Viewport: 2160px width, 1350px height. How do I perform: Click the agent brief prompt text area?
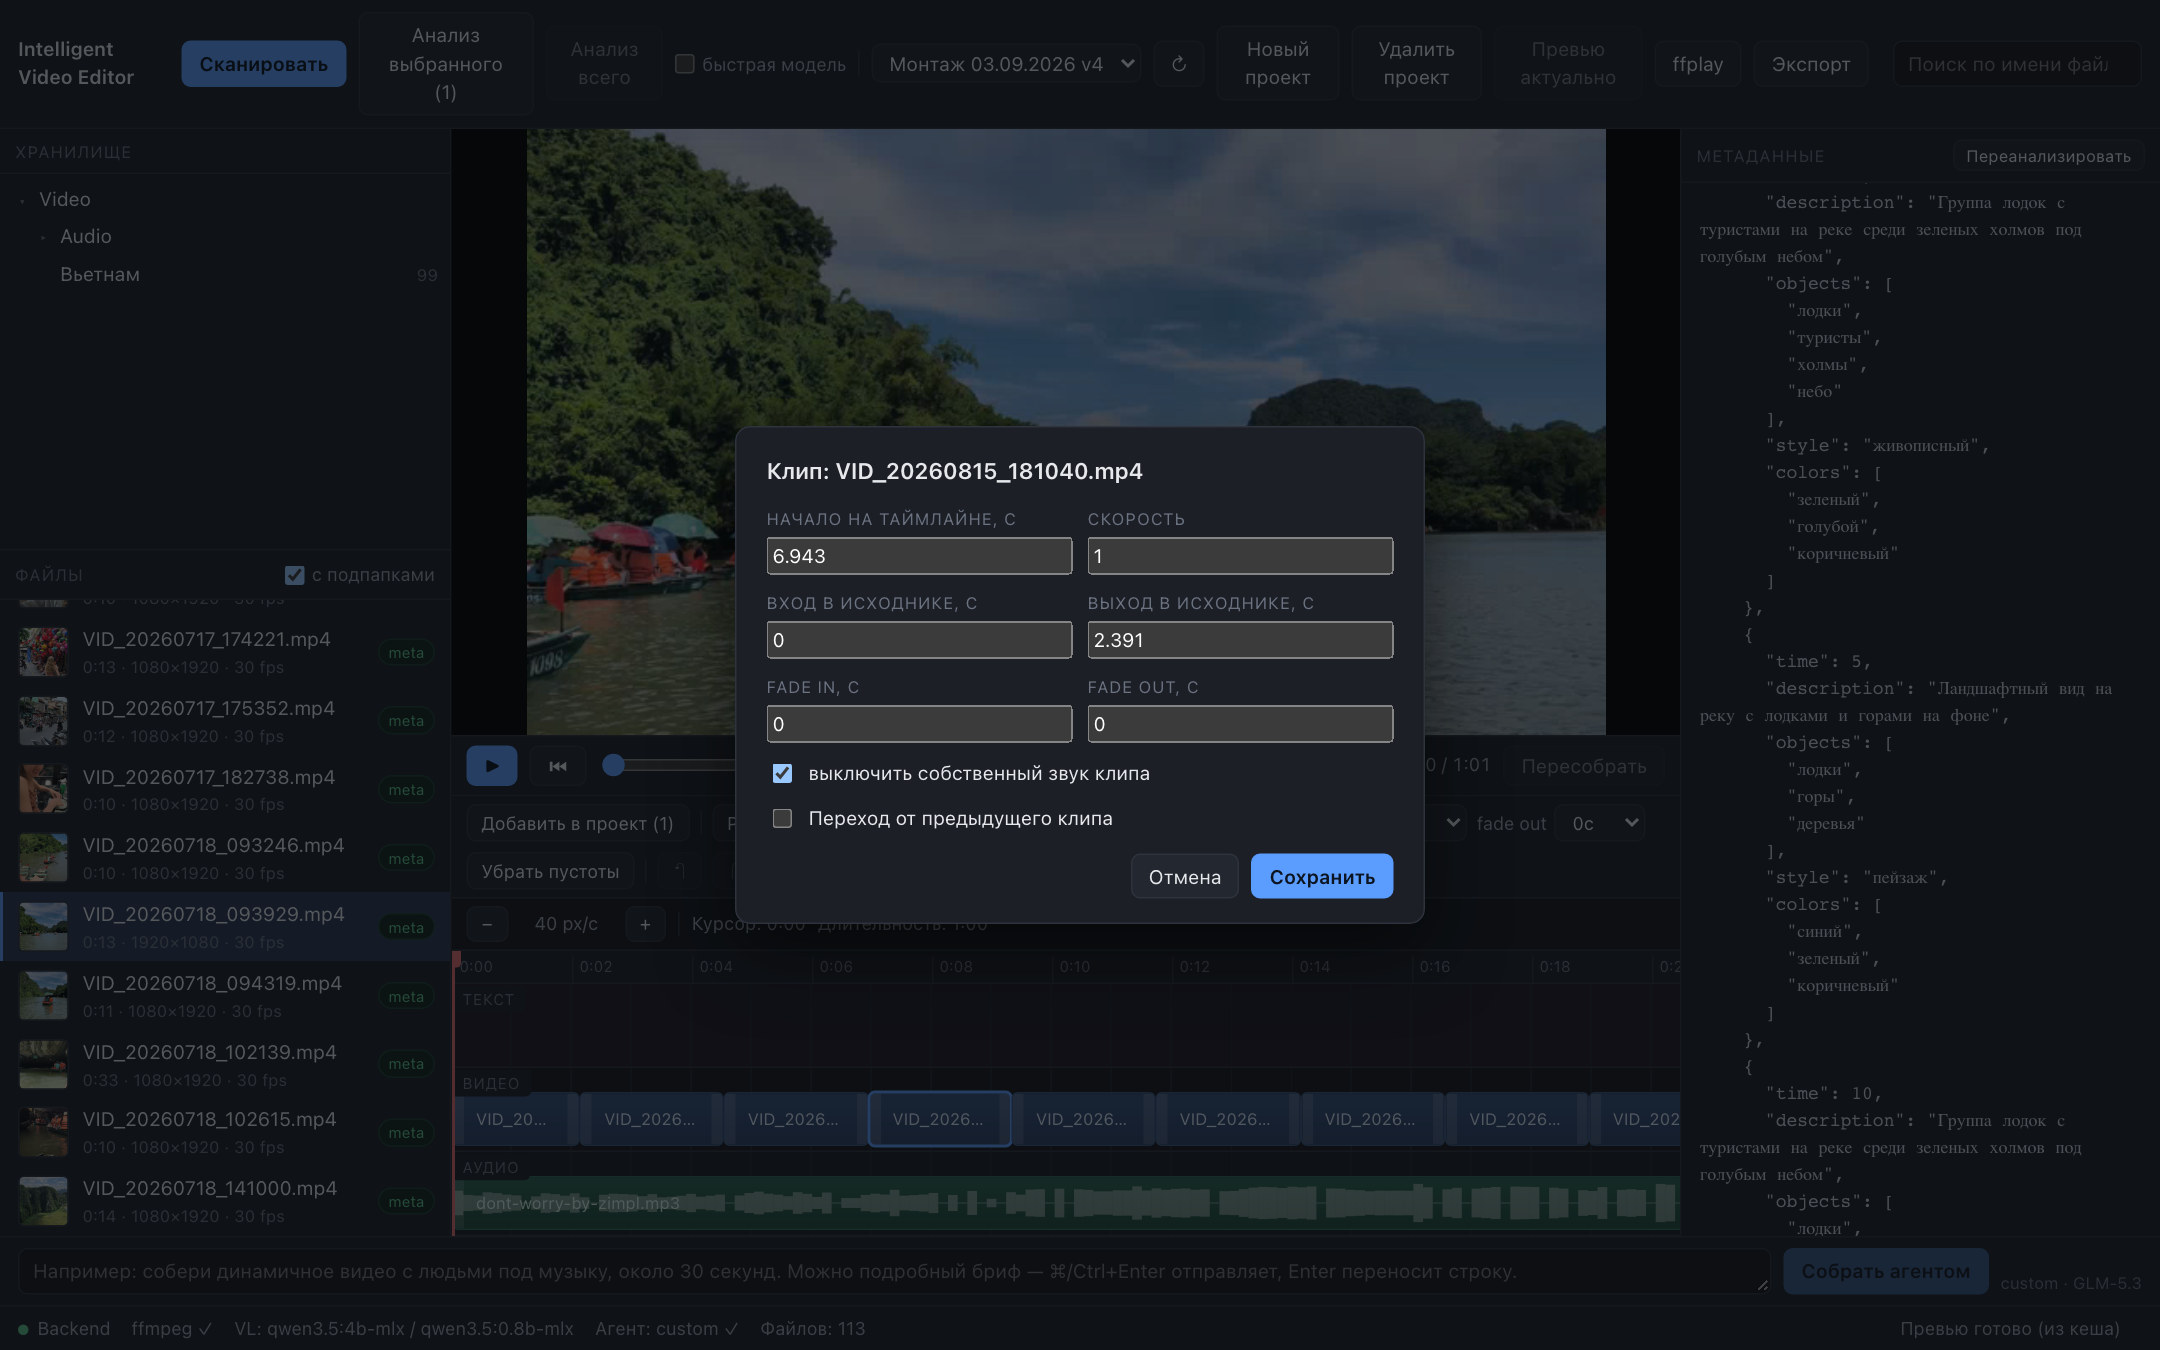click(x=893, y=1271)
